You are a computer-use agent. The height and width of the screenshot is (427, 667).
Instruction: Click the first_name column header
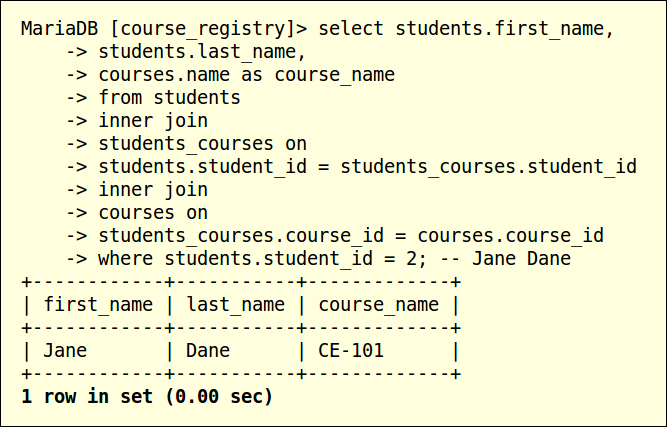click(x=98, y=305)
